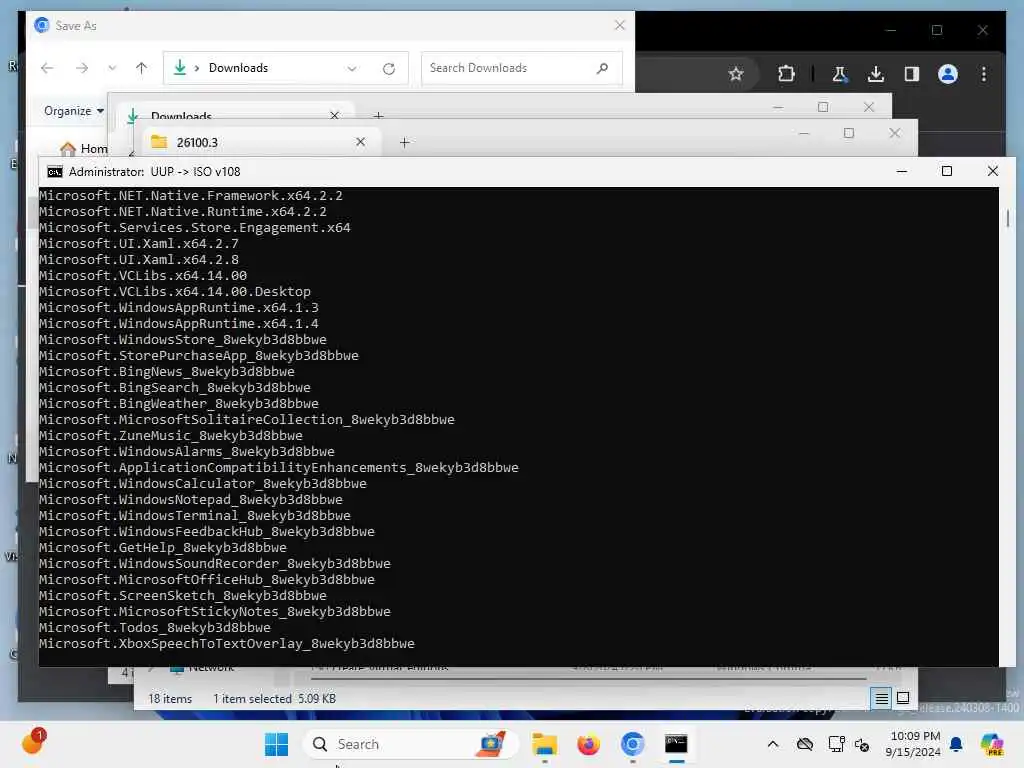The width and height of the screenshot is (1024, 768).
Task: Close the Downloads Explorer tab
Action: [x=335, y=115]
